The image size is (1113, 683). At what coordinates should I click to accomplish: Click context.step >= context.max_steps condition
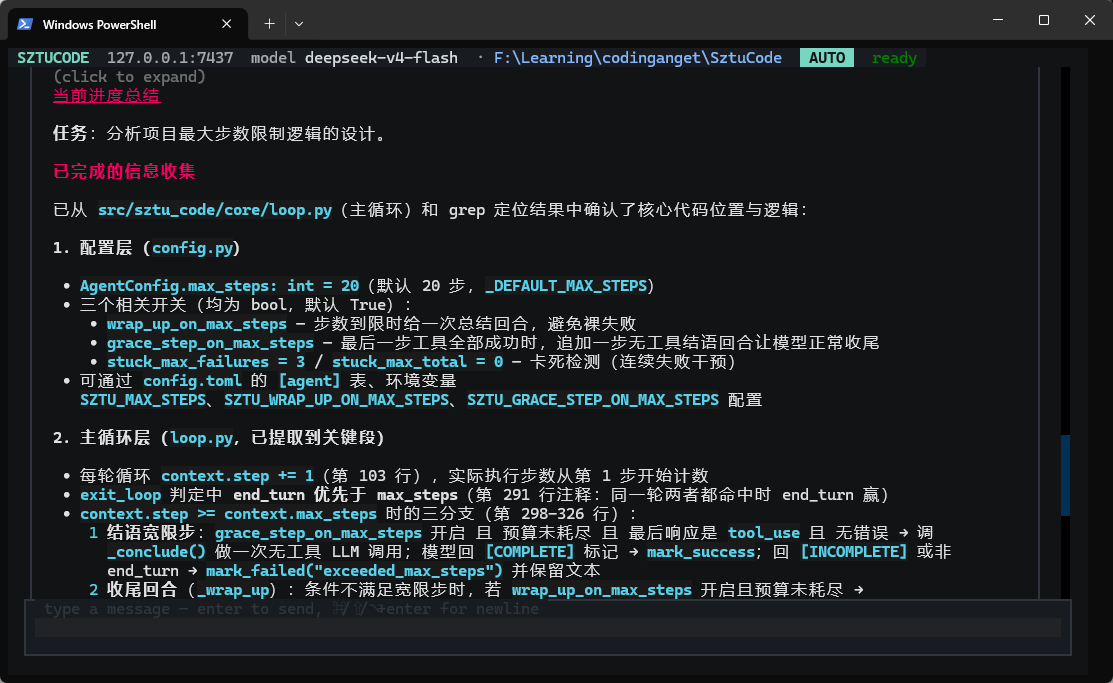[228, 514]
